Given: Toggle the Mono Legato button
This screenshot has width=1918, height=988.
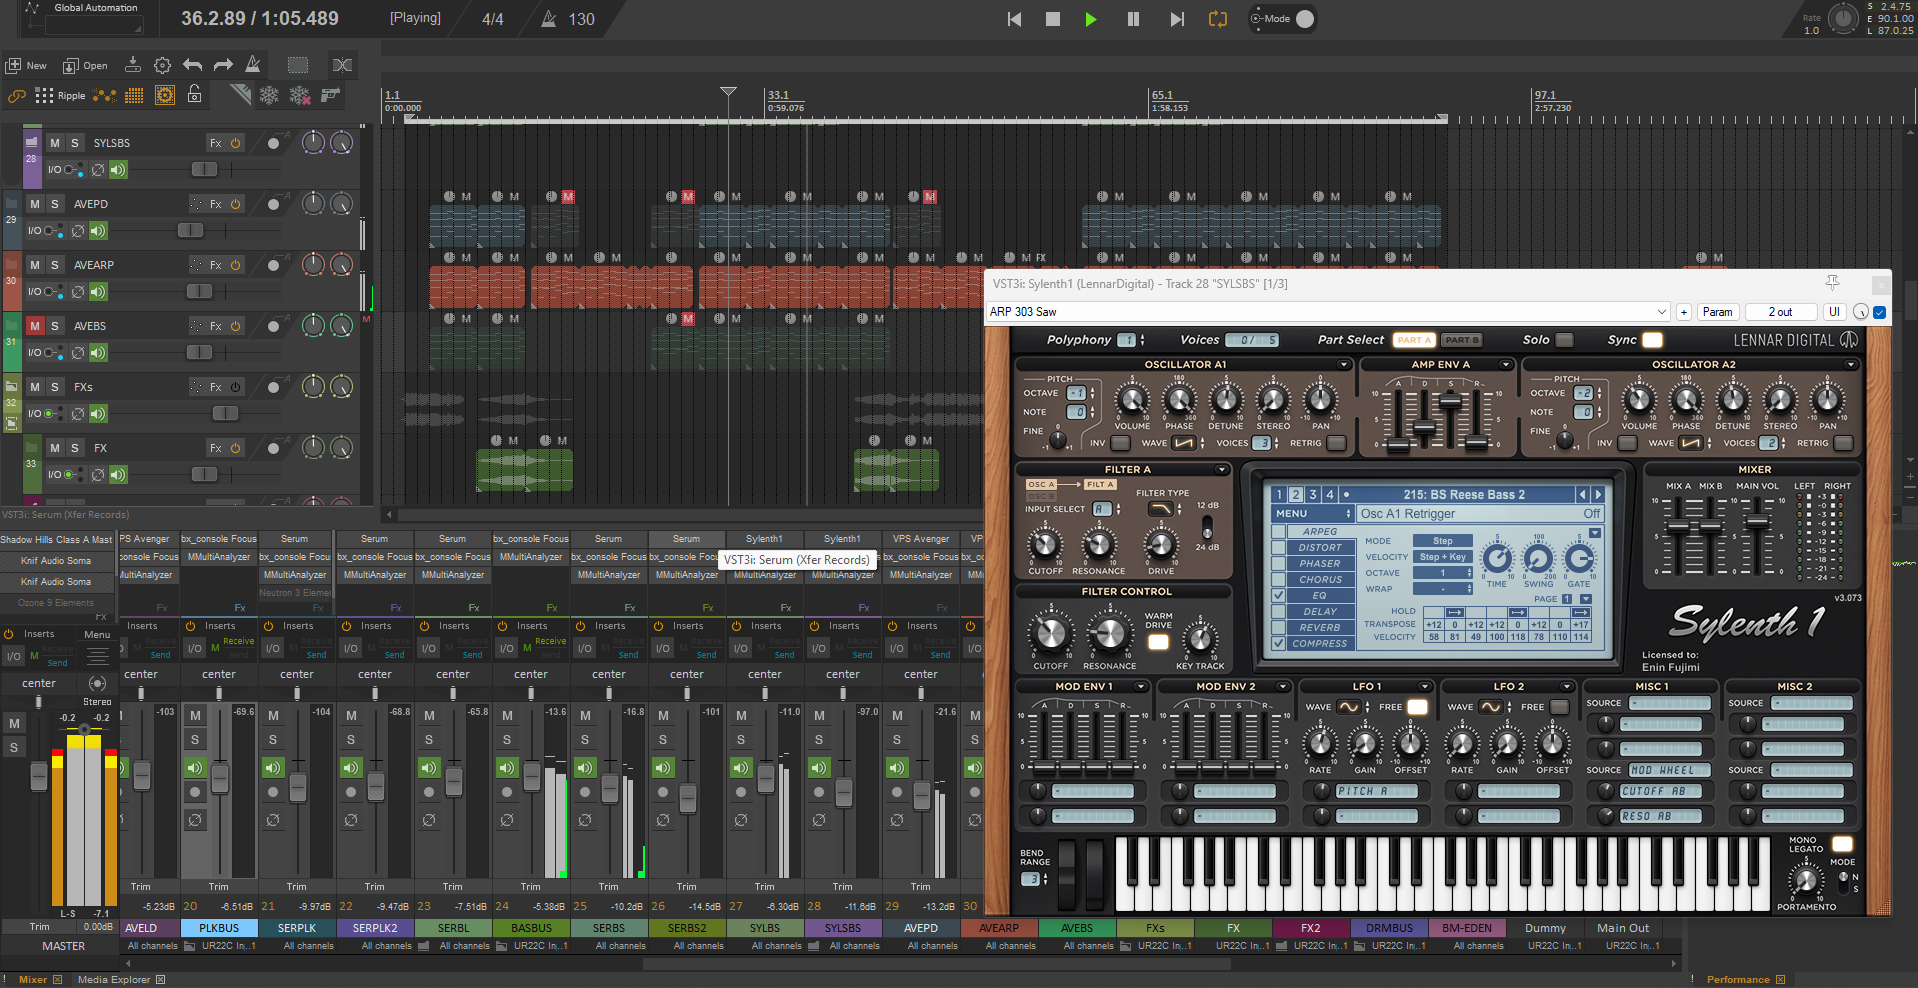Looking at the screenshot, I should pos(1842,845).
